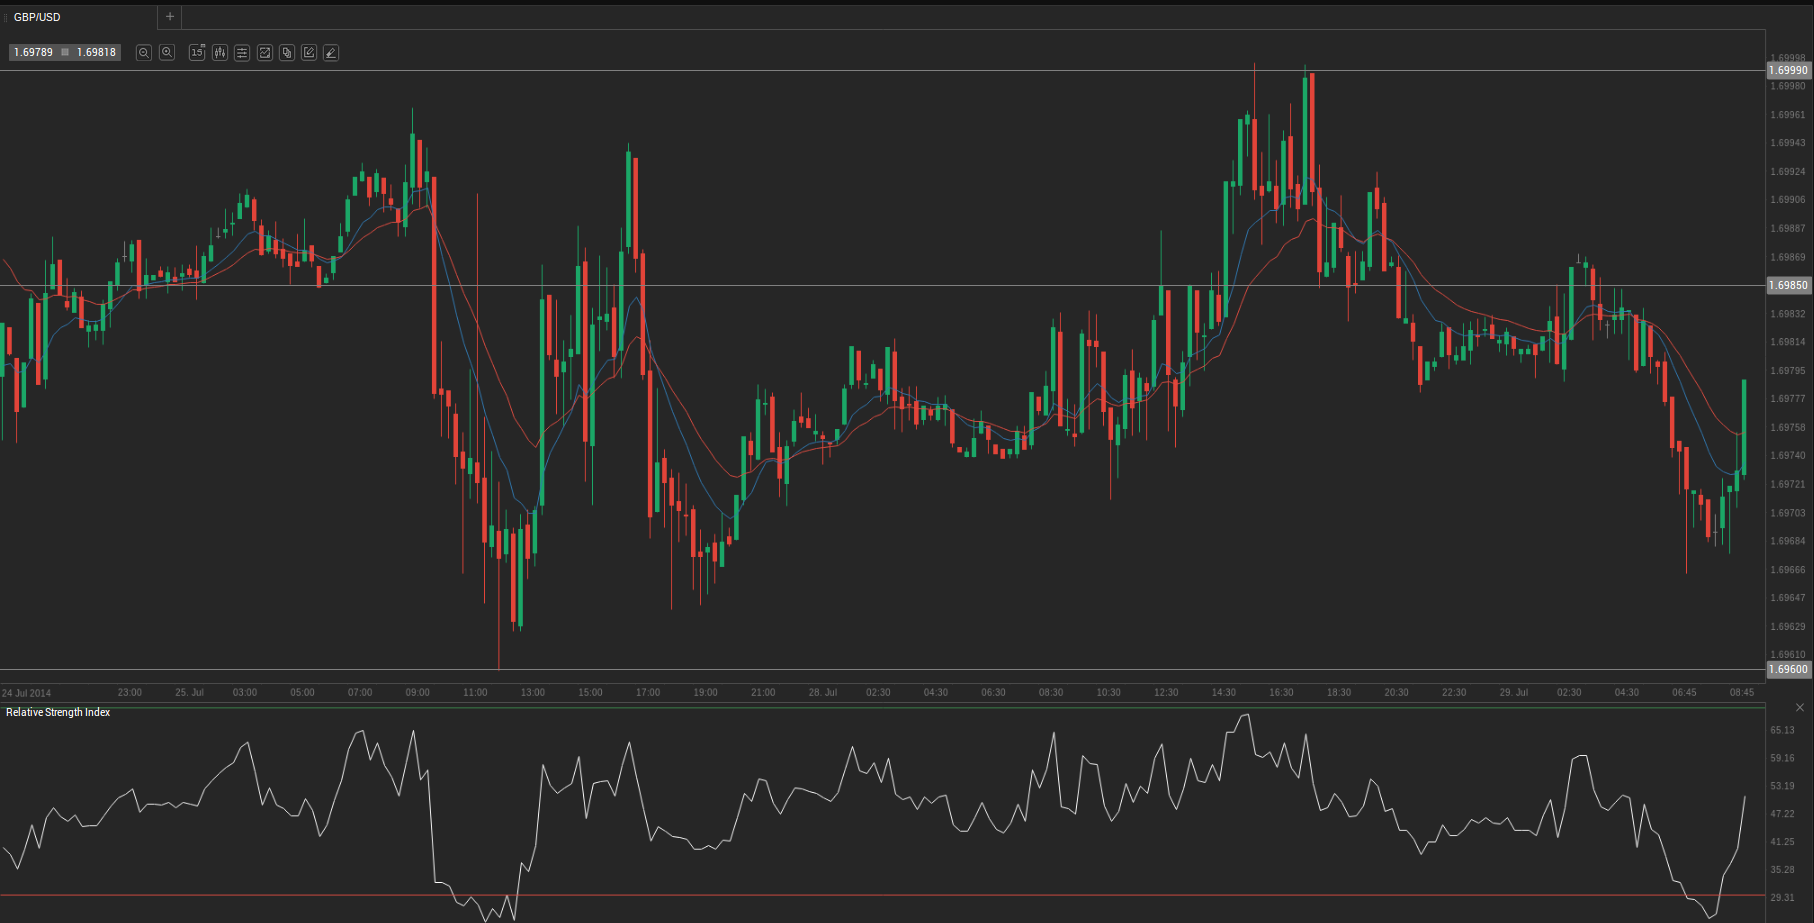The height and width of the screenshot is (923, 1814).
Task: Click the ask price 1.69818
Action: pos(97,52)
